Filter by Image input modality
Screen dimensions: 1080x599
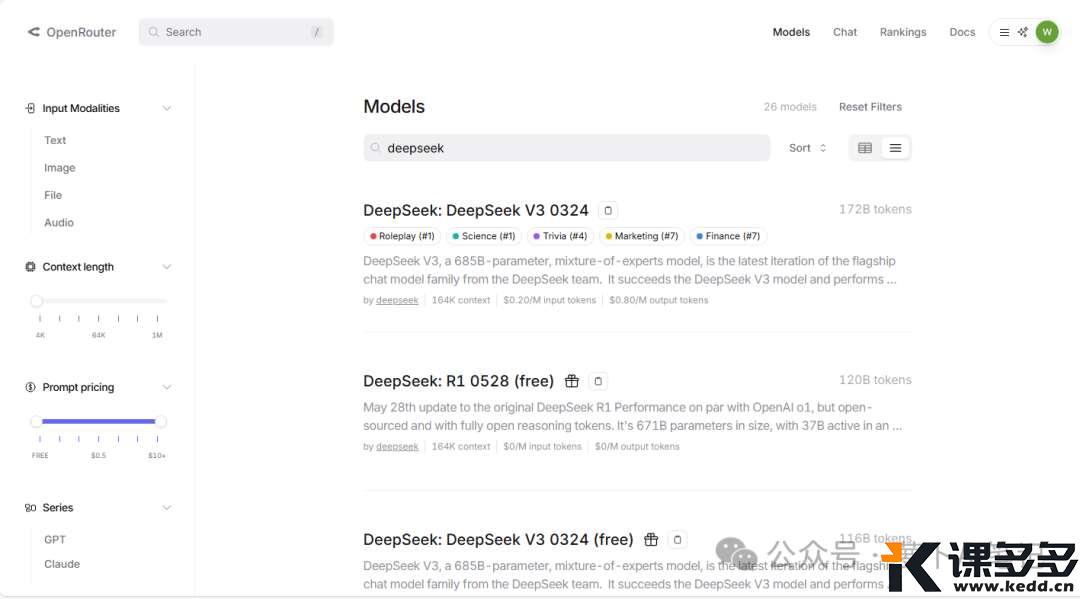pyautogui.click(x=60, y=168)
